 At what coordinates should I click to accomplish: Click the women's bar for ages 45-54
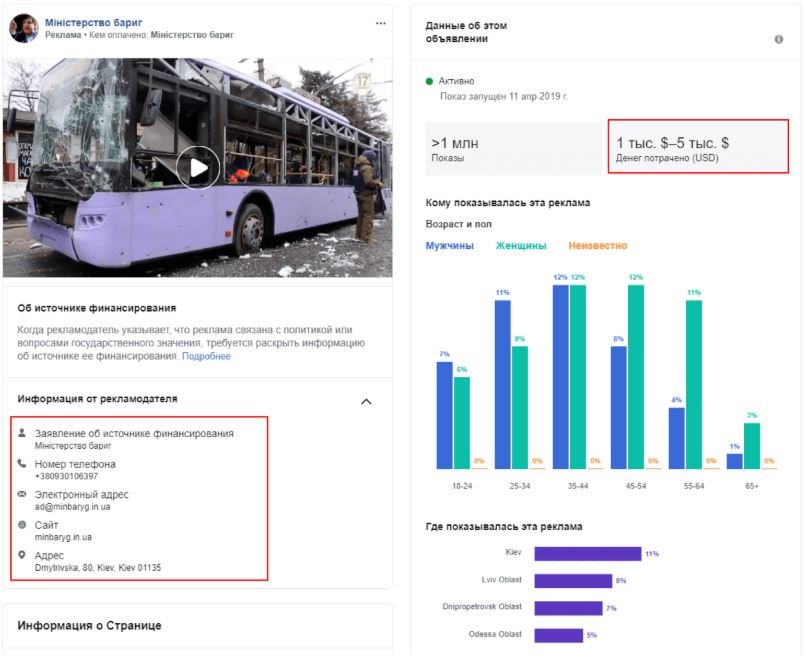click(636, 376)
